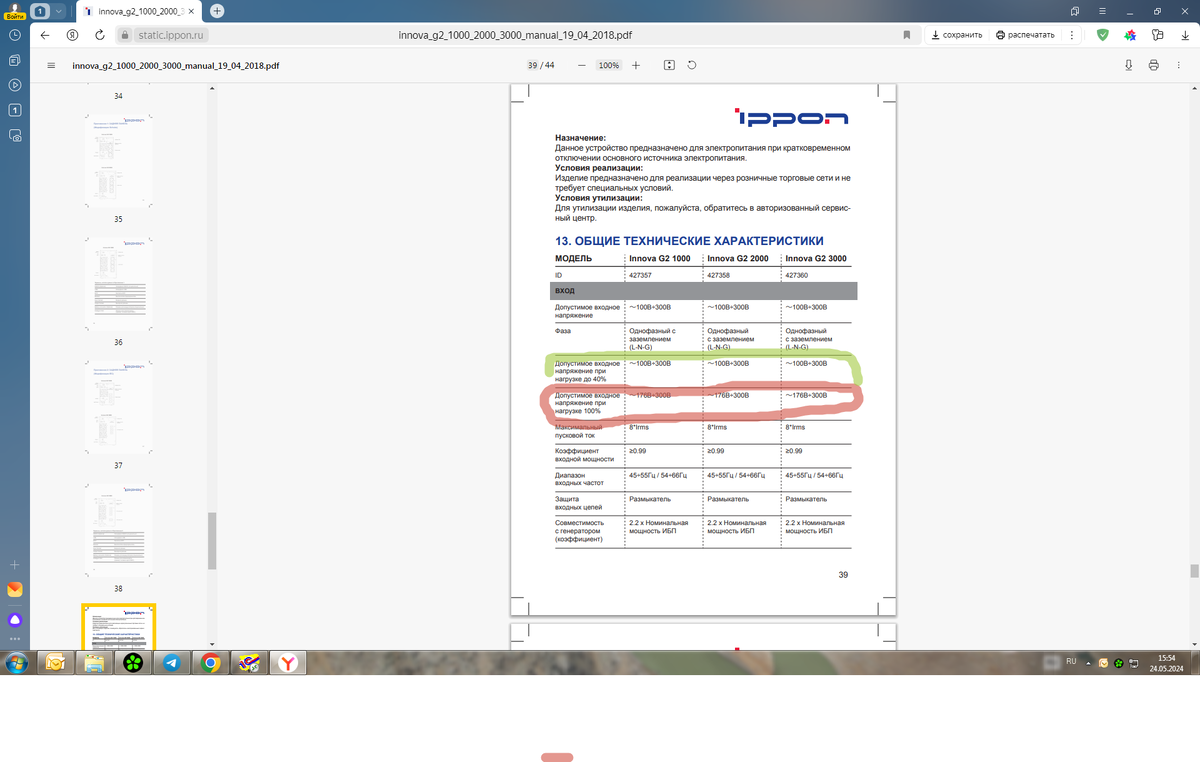Open the orange mail icon in sidebar
This screenshot has height=762, width=1200.
[x=15, y=590]
